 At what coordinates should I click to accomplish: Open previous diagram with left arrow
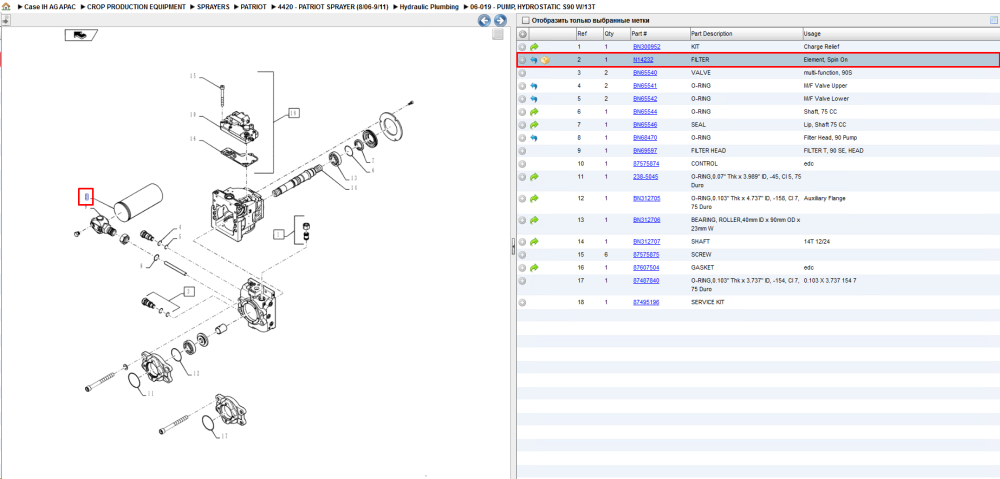tap(485, 20)
